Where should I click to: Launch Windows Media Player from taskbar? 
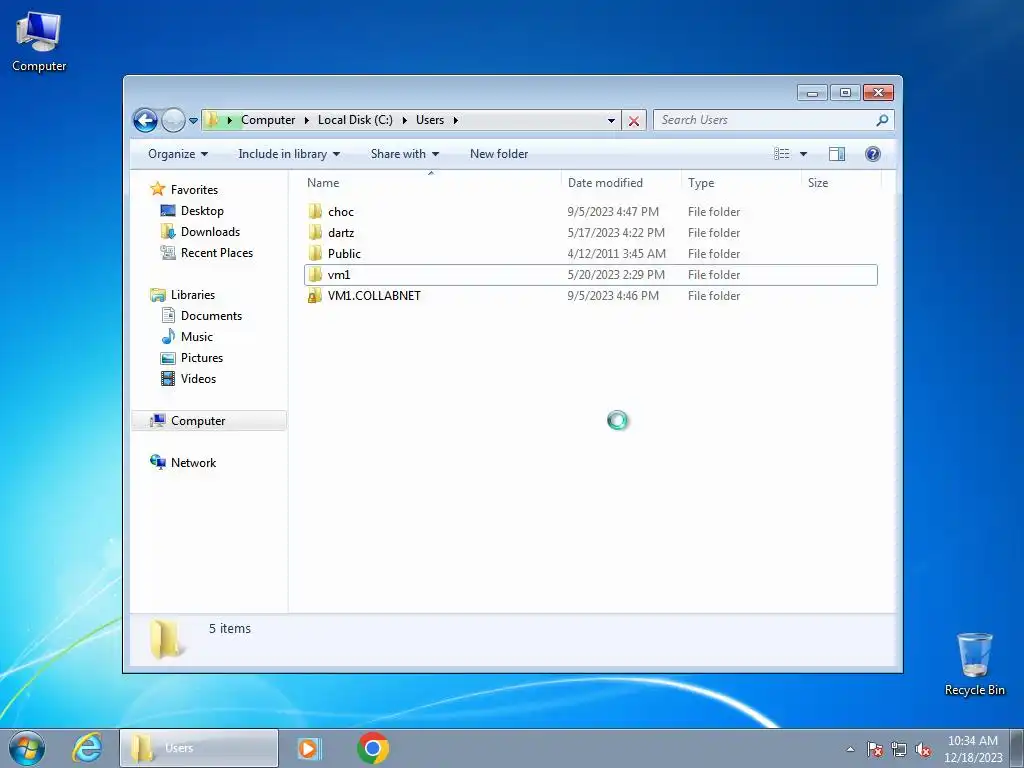[x=308, y=748]
